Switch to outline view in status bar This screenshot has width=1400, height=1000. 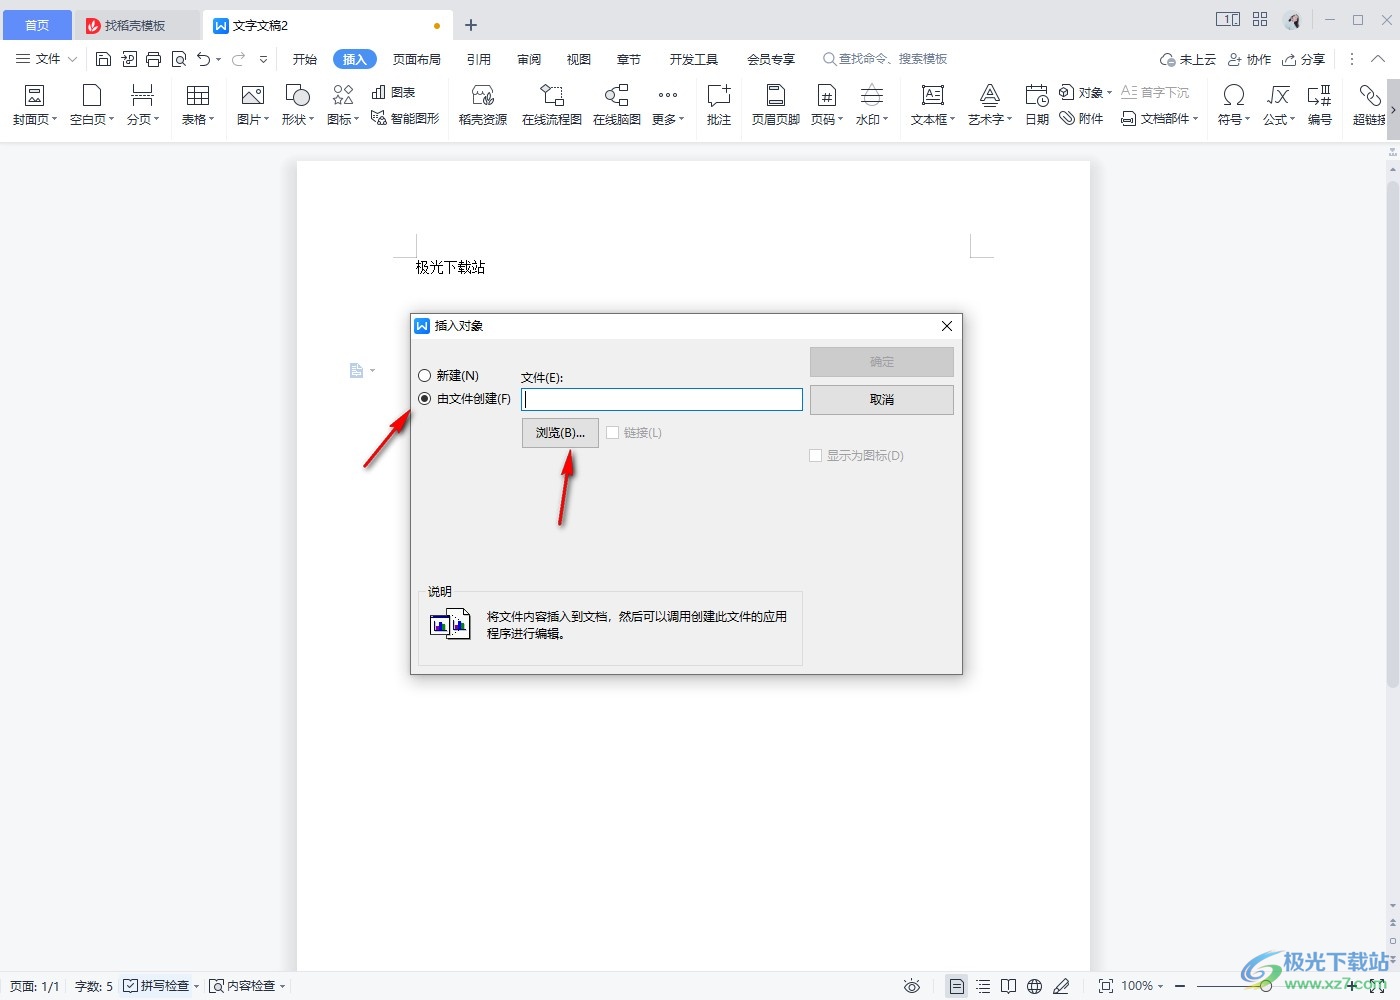click(x=983, y=986)
